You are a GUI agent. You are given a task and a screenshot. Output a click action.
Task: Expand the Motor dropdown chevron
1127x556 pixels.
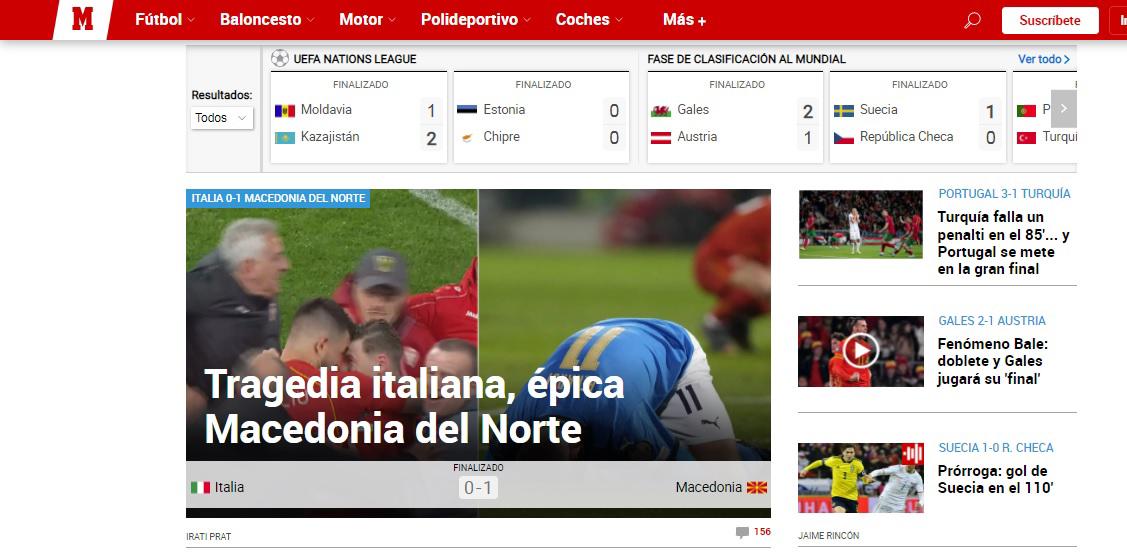pyautogui.click(x=392, y=21)
